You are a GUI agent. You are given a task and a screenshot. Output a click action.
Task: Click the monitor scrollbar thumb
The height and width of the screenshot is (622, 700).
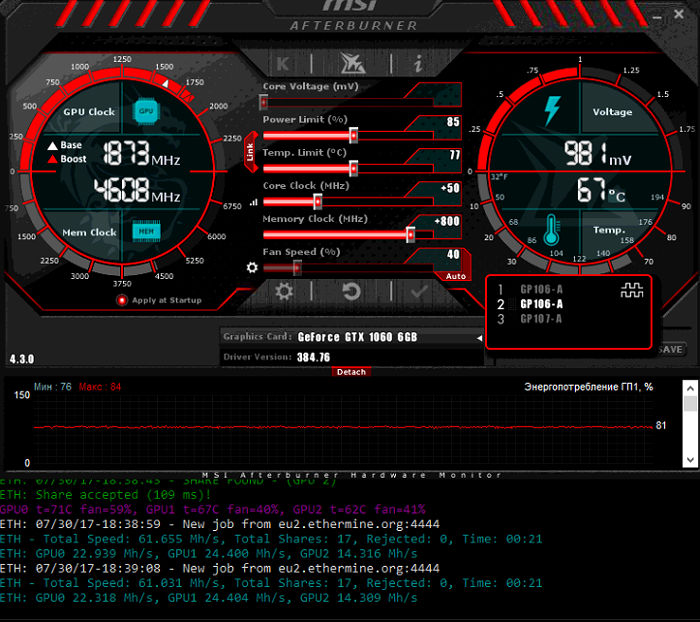[x=690, y=404]
